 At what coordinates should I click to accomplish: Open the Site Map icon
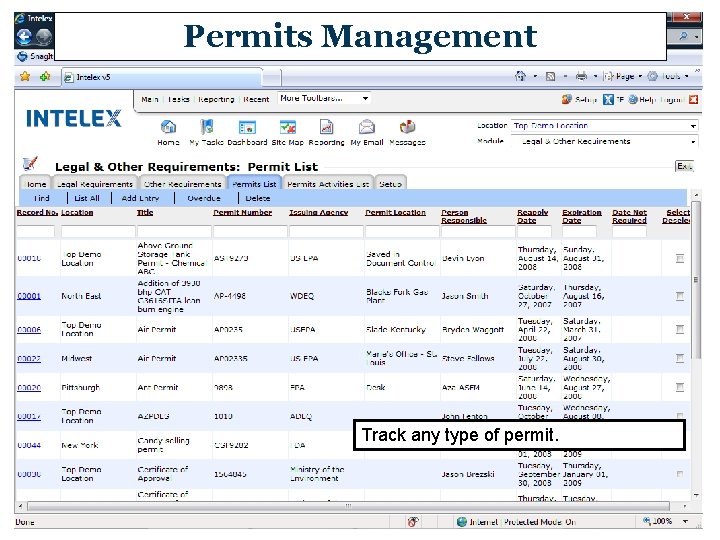[x=287, y=127]
